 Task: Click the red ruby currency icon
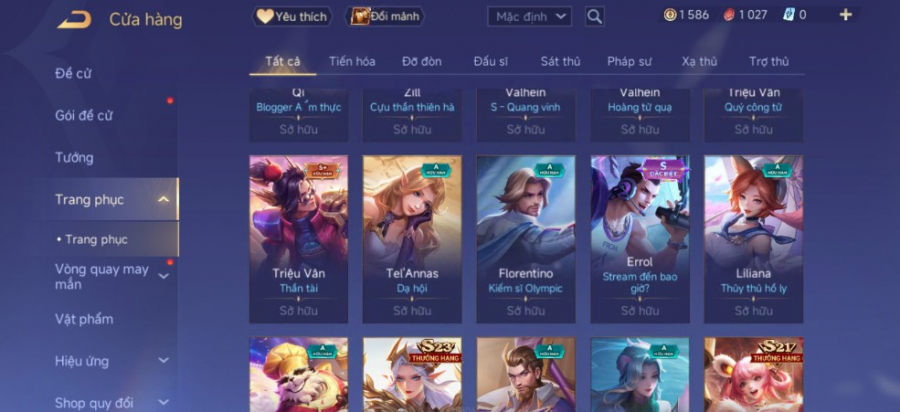pyautogui.click(x=729, y=15)
